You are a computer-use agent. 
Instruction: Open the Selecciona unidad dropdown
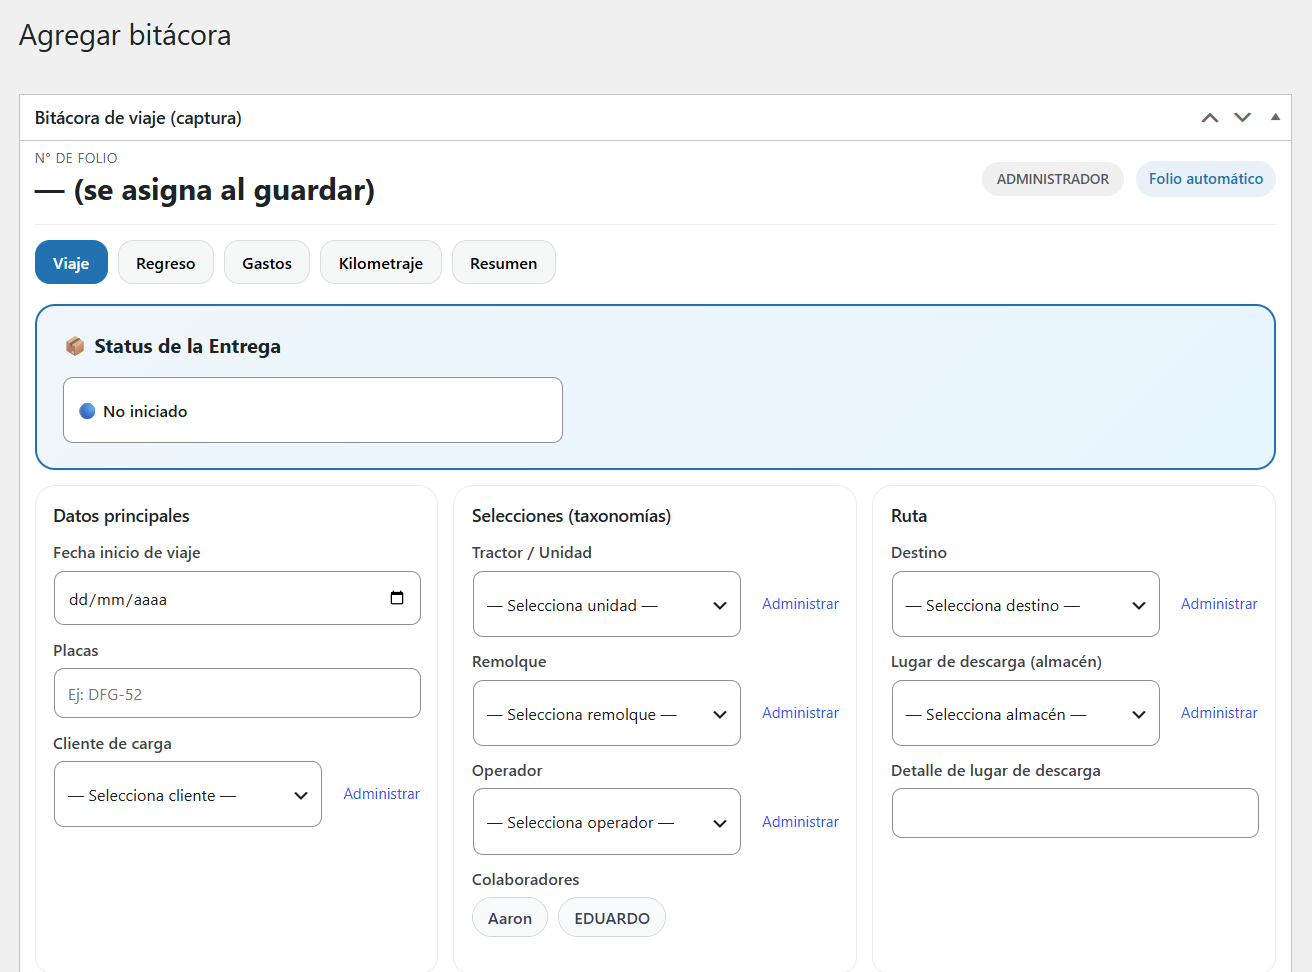click(607, 604)
